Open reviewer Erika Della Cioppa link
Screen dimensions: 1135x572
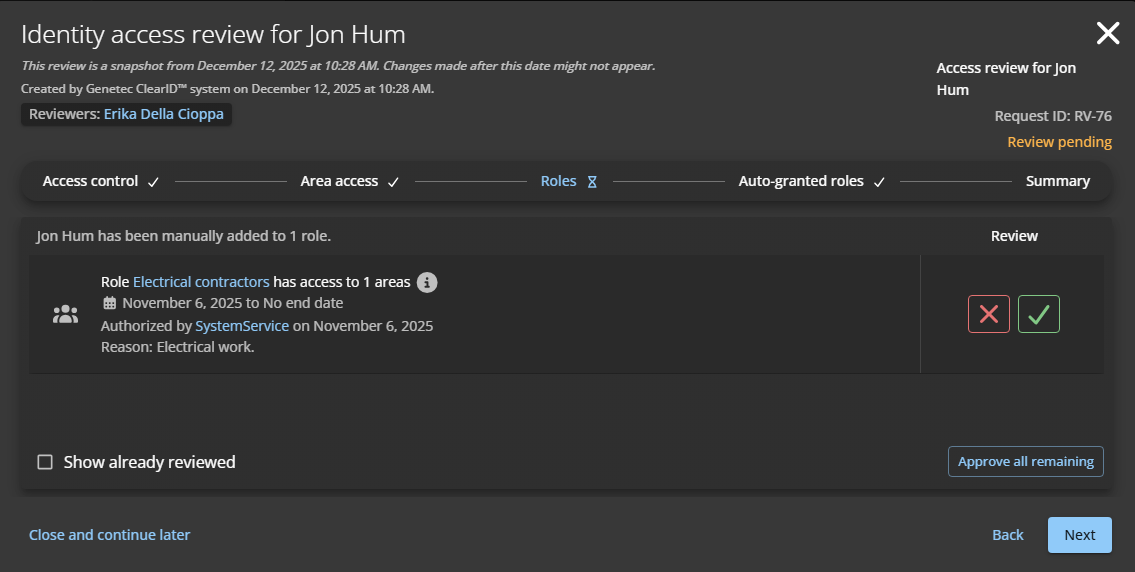click(163, 114)
